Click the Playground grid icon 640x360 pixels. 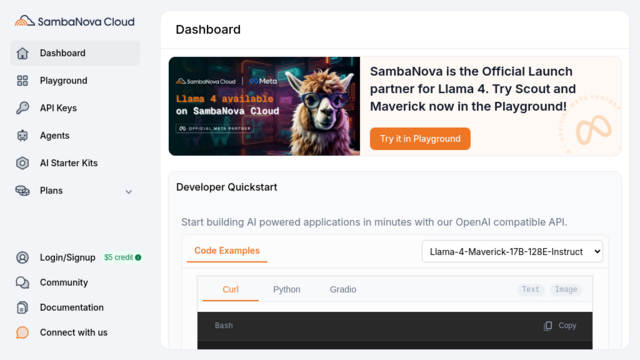pos(22,81)
